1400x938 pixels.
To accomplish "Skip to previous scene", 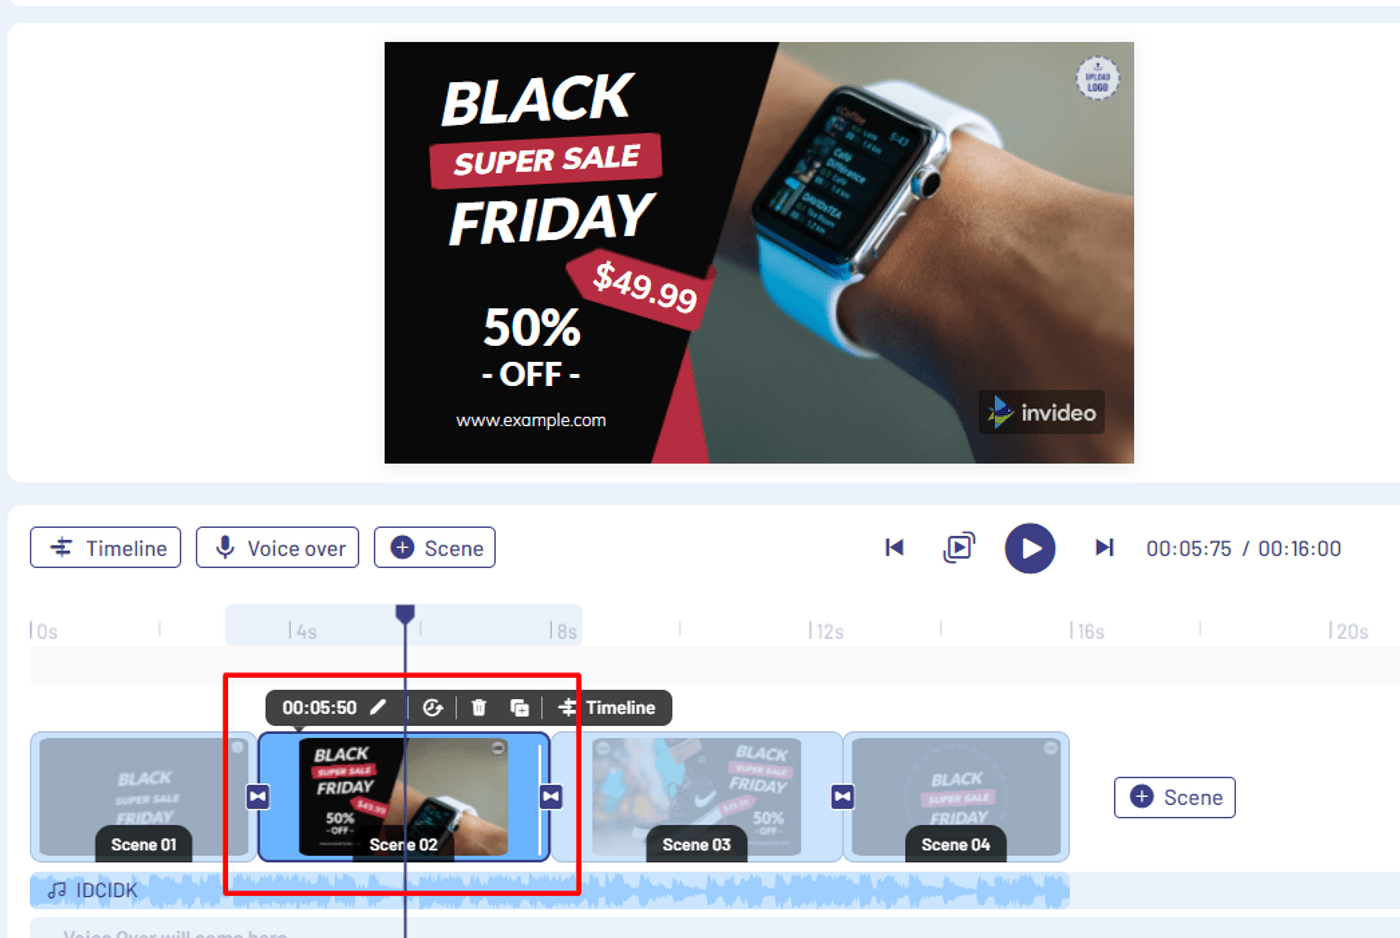I will [x=894, y=547].
